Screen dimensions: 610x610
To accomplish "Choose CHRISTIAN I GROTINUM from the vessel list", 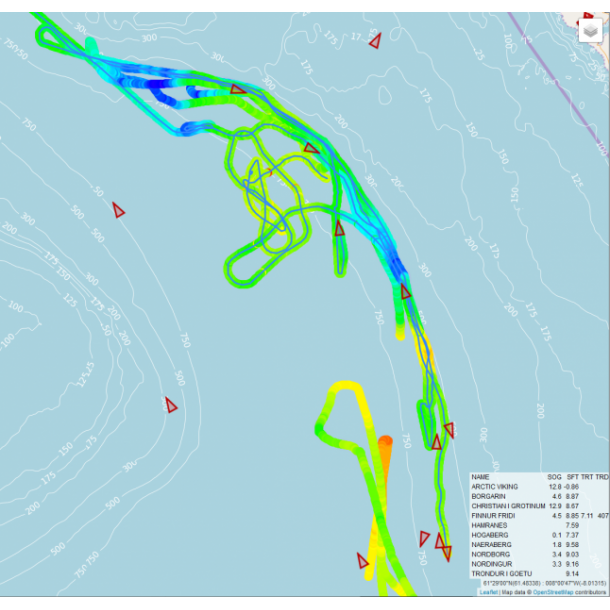I will (x=508, y=506).
